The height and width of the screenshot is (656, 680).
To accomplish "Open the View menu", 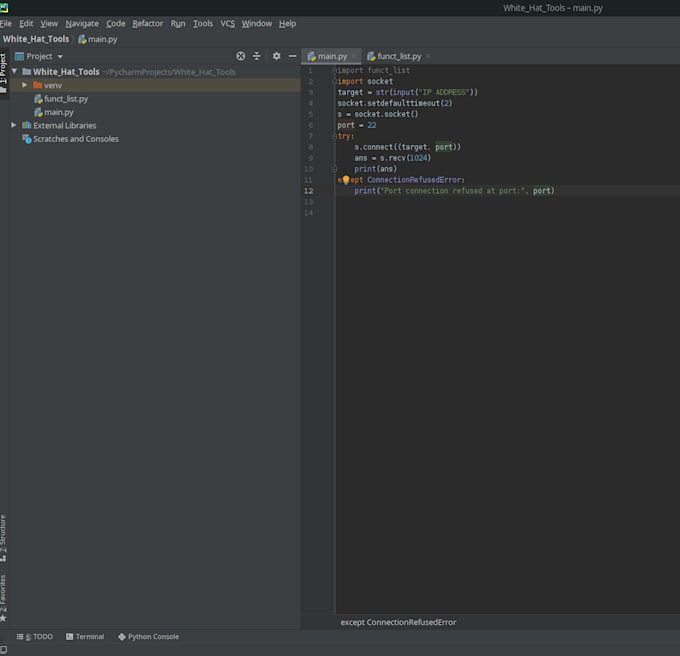I will pyautogui.click(x=49, y=23).
